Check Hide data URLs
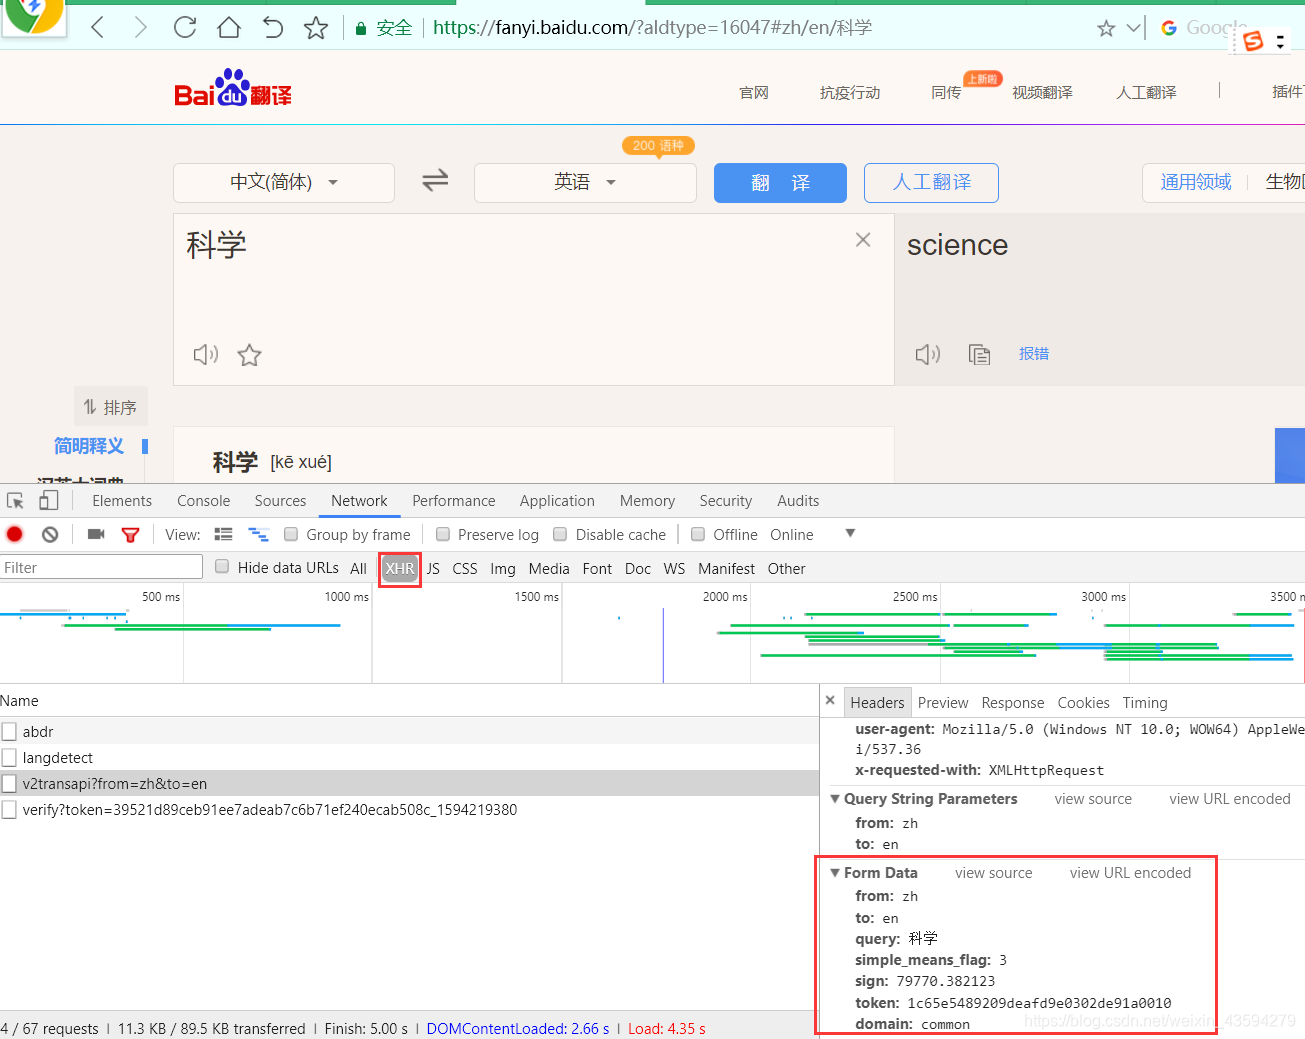This screenshot has width=1305, height=1039. pos(222,567)
